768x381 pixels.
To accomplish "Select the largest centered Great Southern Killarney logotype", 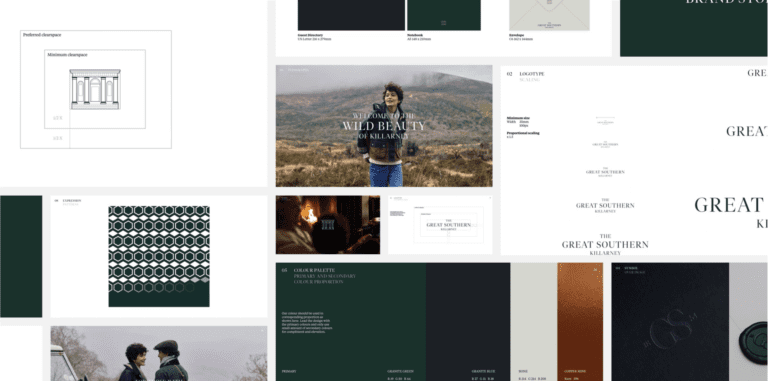I will click(605, 244).
